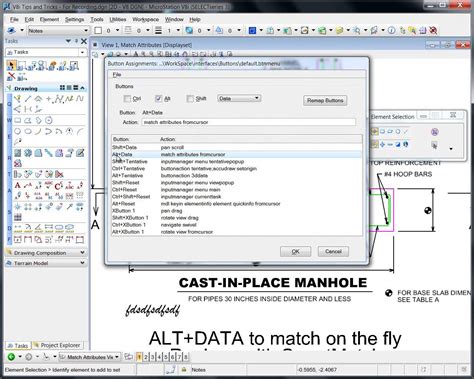474x379 pixels.
Task: Select the Place Line tool in Drawing
Action: pyautogui.click(x=28, y=99)
